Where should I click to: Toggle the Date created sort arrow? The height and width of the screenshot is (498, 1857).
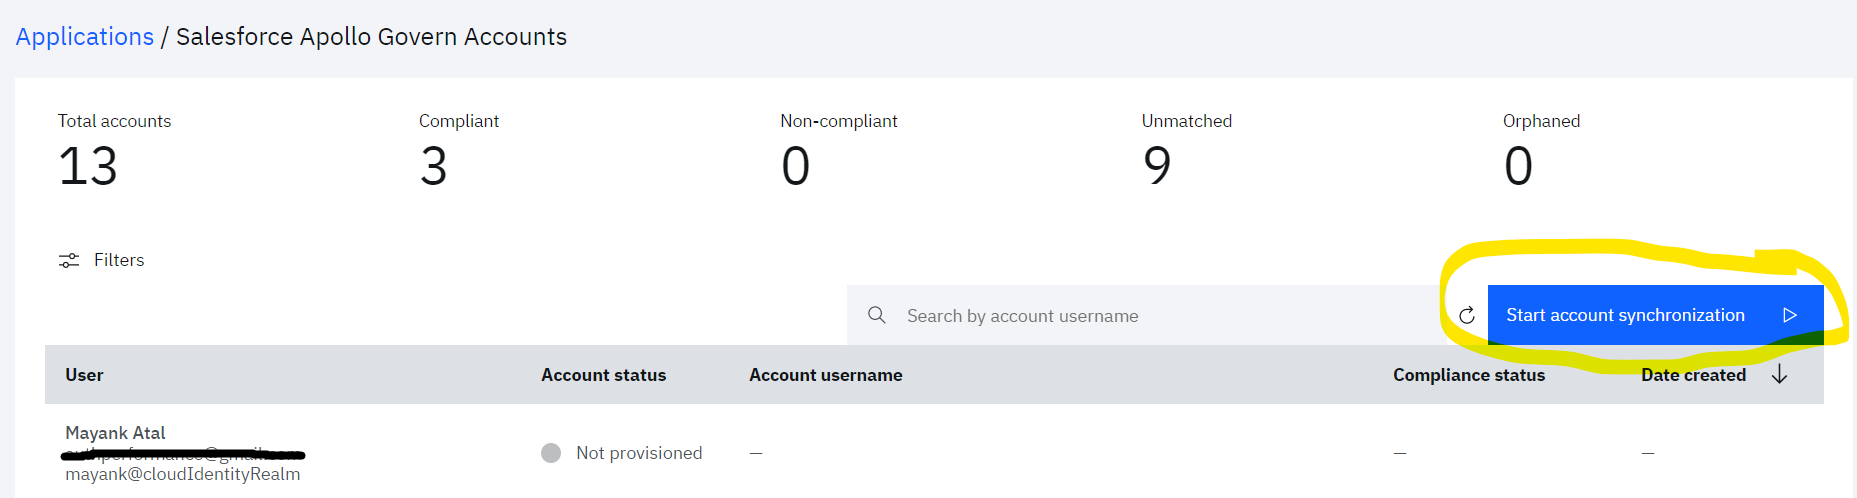coord(1779,375)
